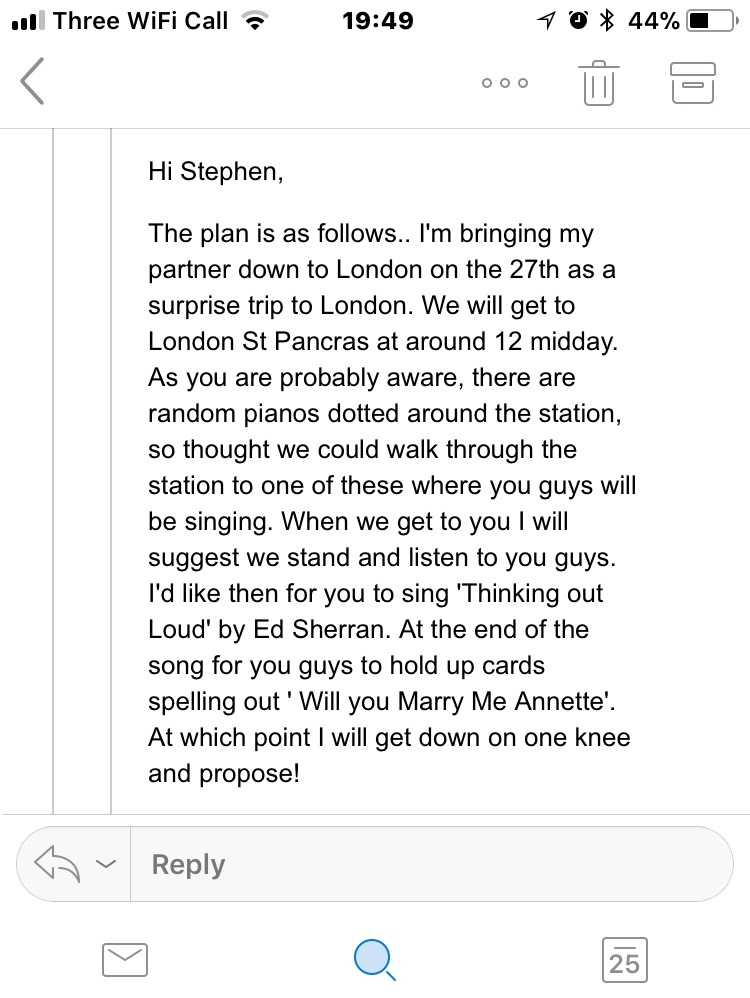750x998 pixels.
Task: Tap the reply arrow icon
Action: (x=57, y=864)
